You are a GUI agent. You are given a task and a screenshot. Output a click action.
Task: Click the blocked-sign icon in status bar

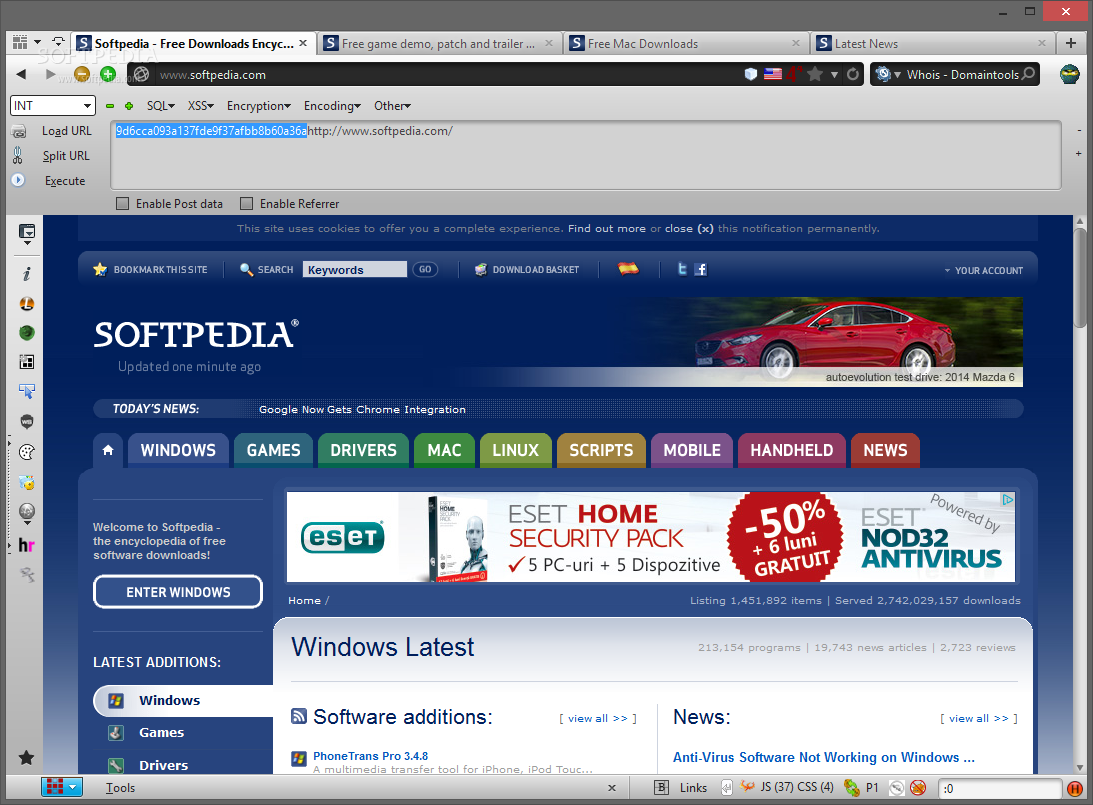click(x=918, y=788)
